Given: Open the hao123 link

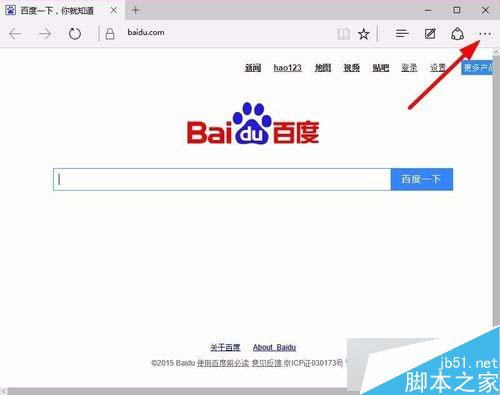Looking at the screenshot, I should point(287,68).
